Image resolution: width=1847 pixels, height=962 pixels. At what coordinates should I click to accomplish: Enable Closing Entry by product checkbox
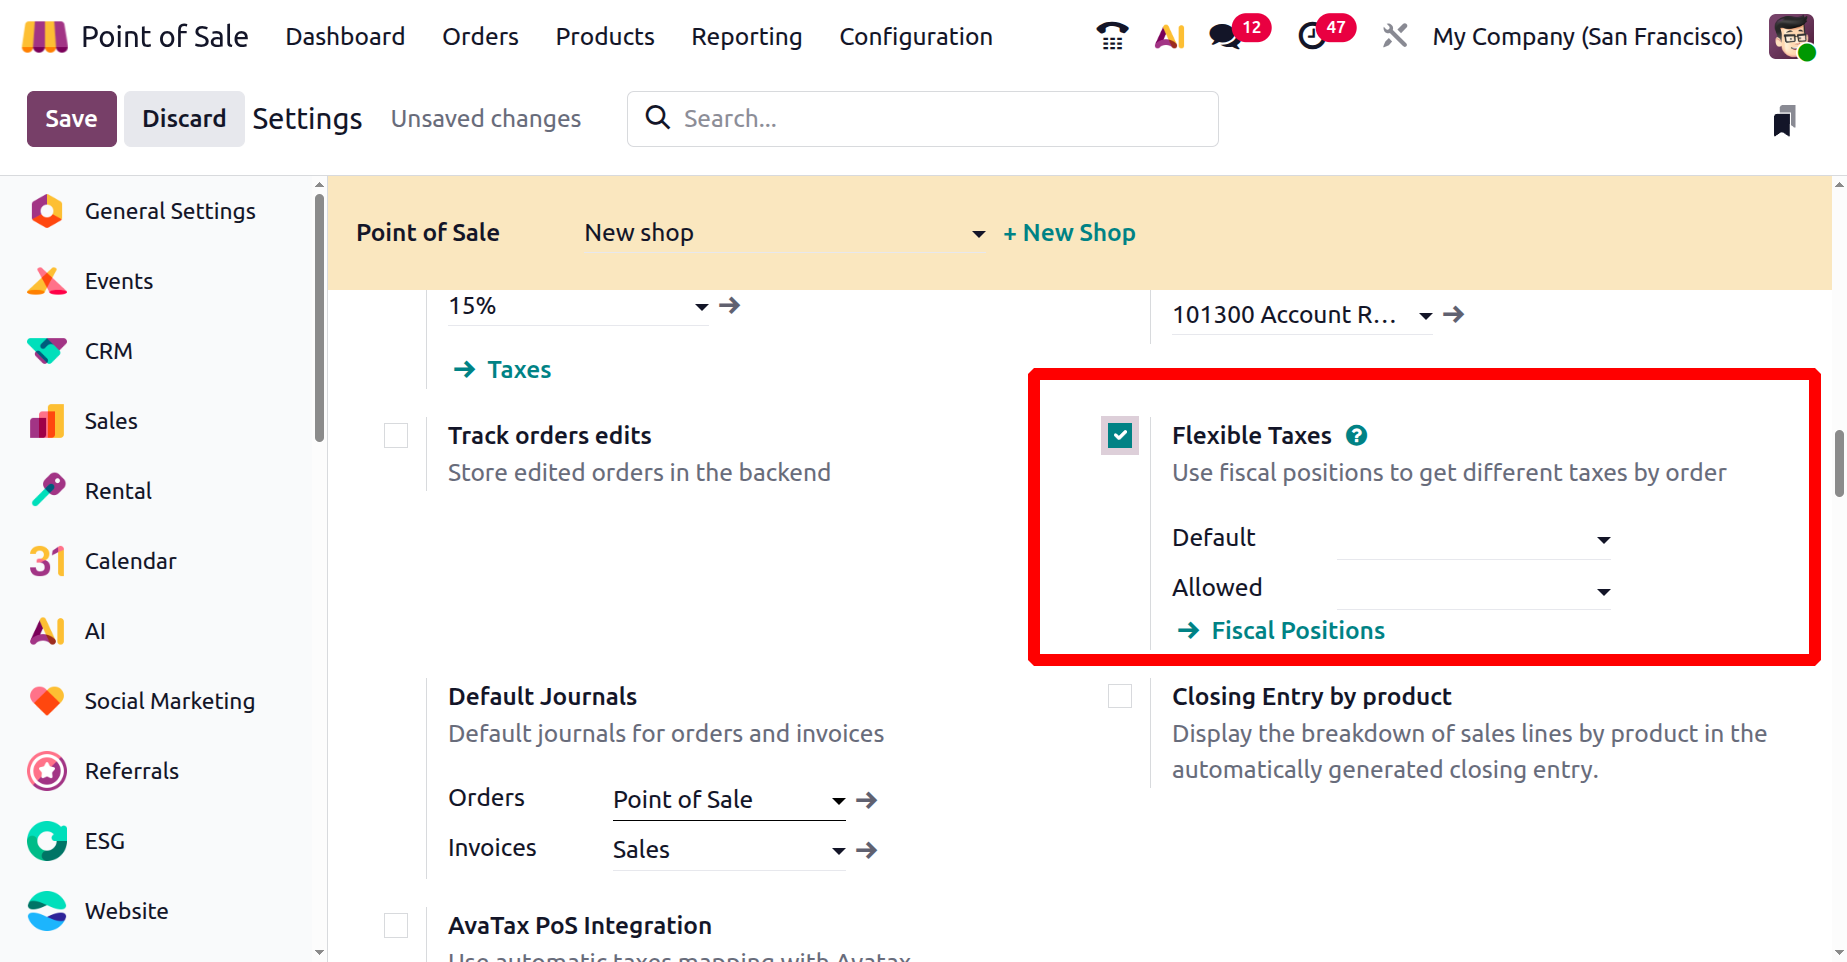(x=1120, y=696)
